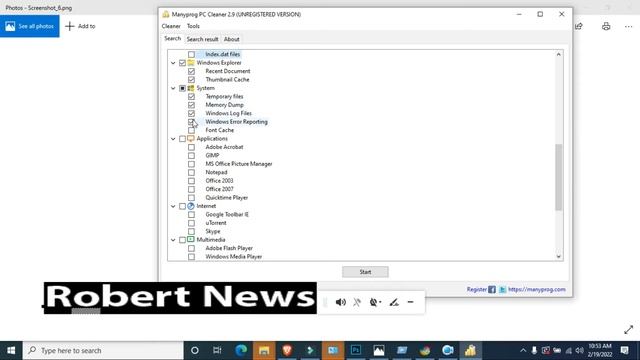640x360 pixels.
Task: Open the Action Center notification icon
Action: 624,350
